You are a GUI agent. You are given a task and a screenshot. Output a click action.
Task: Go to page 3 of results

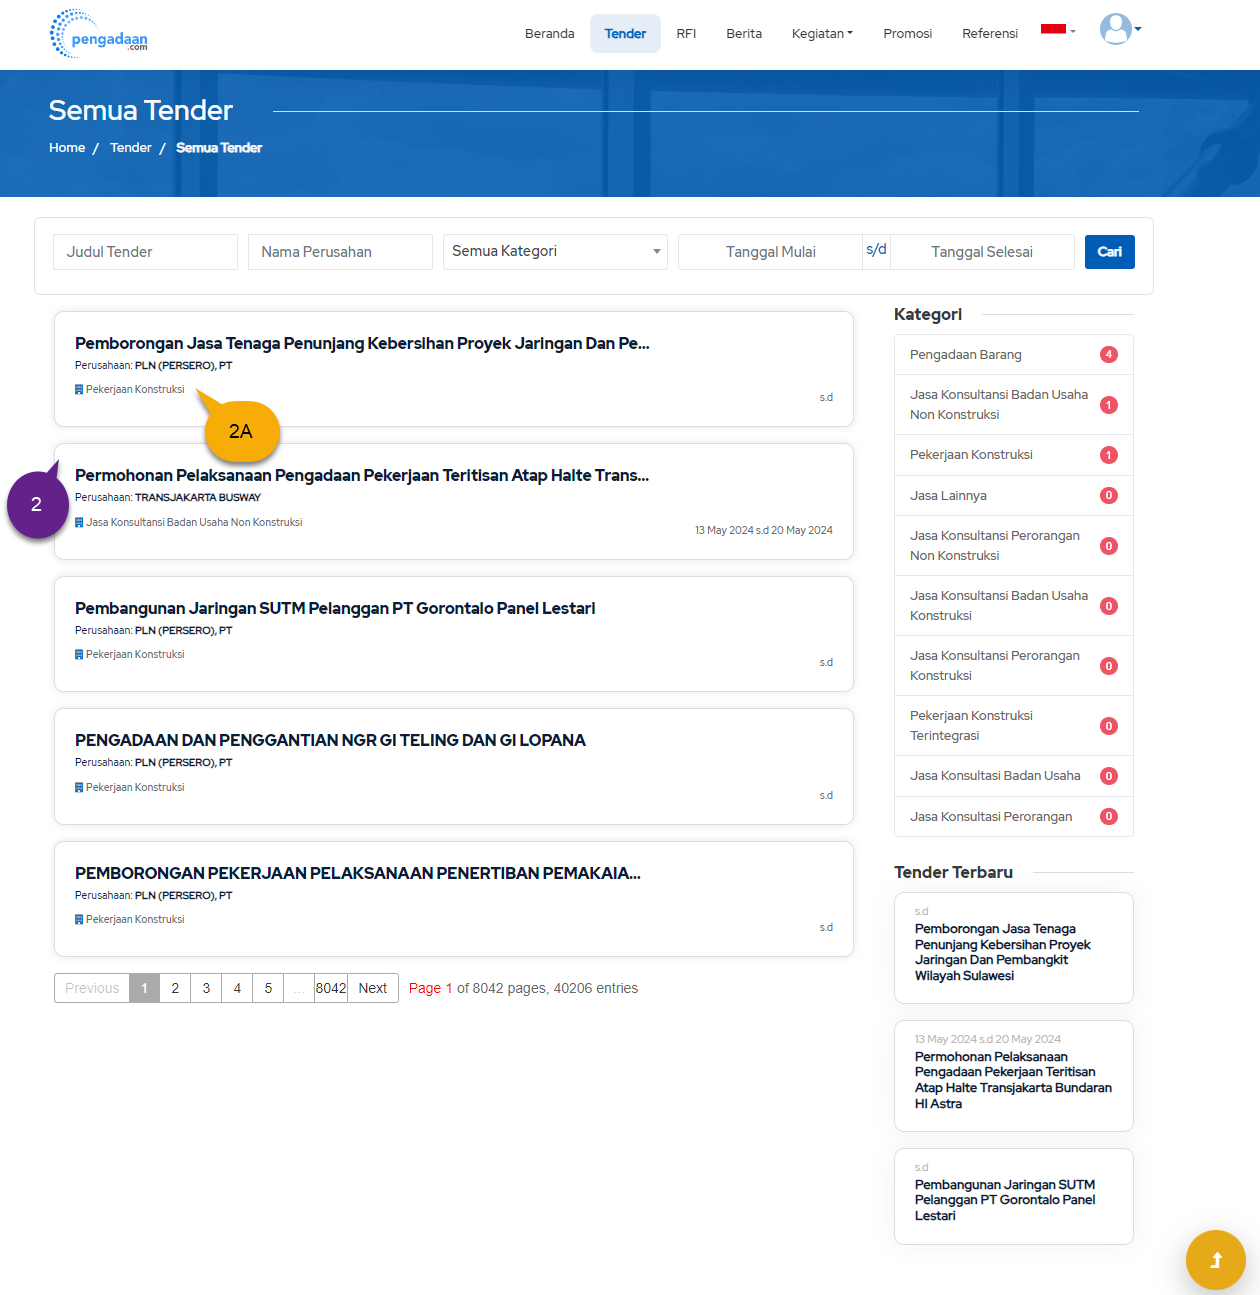tap(206, 988)
